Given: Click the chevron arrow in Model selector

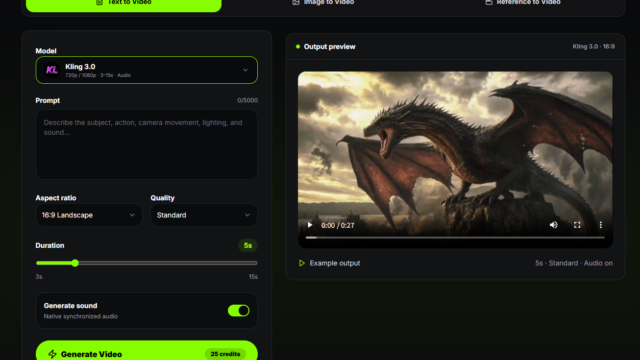Looking at the screenshot, I should click(245, 70).
